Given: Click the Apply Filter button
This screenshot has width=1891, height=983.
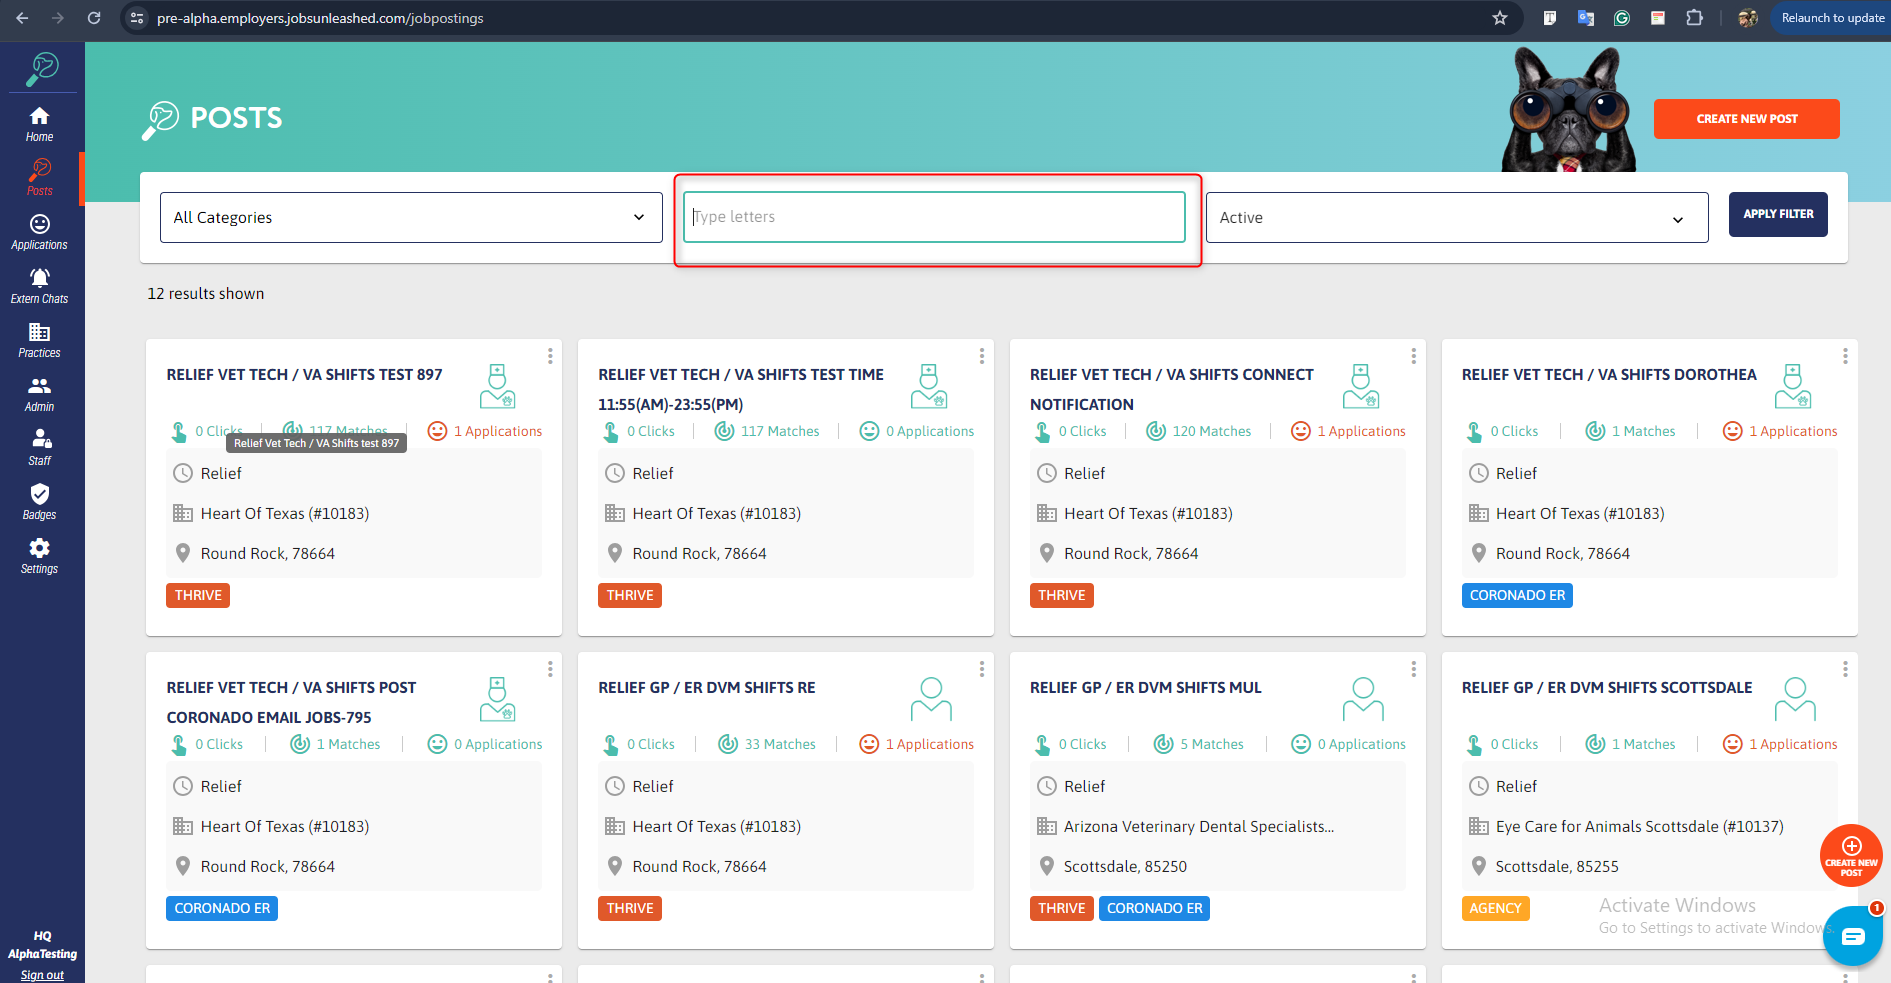Looking at the screenshot, I should tap(1778, 214).
